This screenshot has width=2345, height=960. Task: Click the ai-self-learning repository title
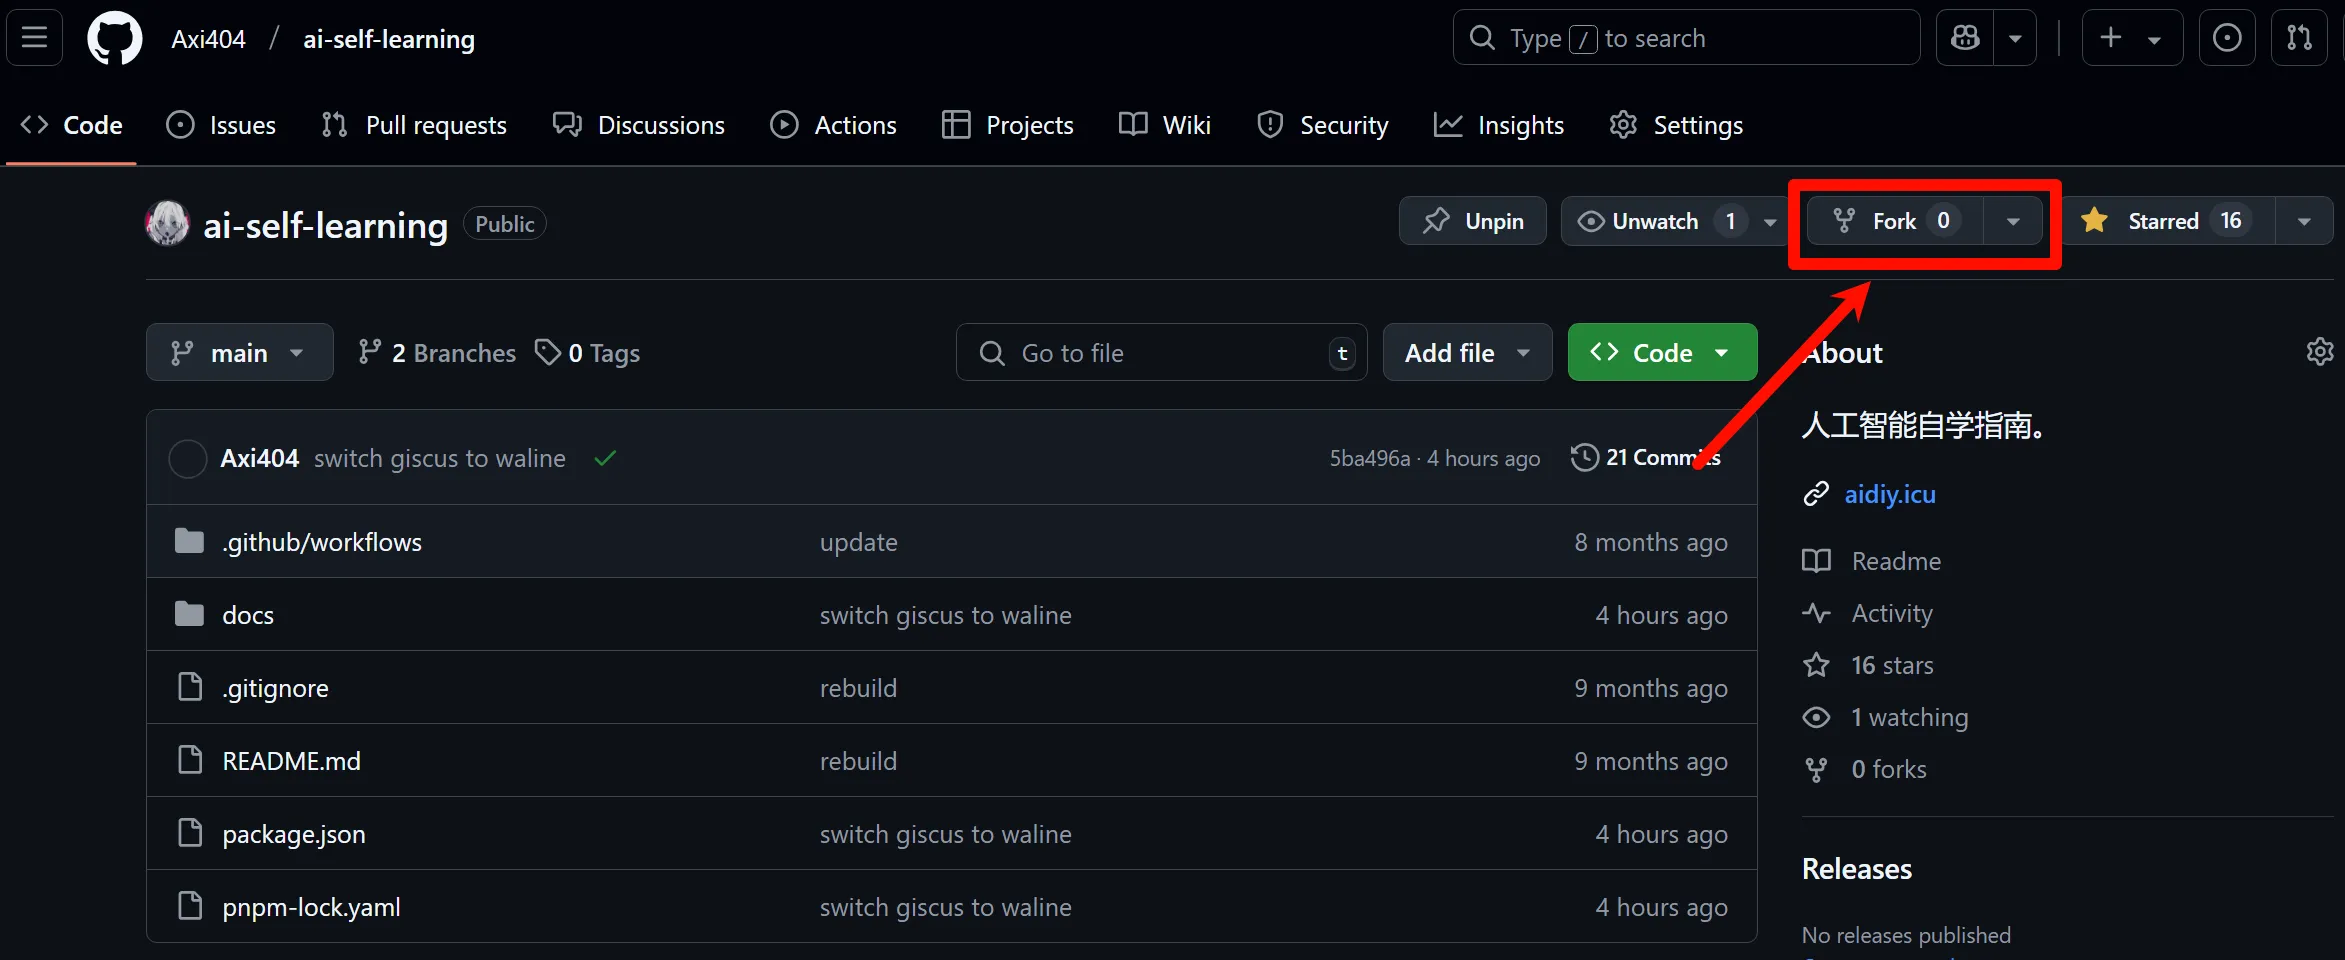326,225
